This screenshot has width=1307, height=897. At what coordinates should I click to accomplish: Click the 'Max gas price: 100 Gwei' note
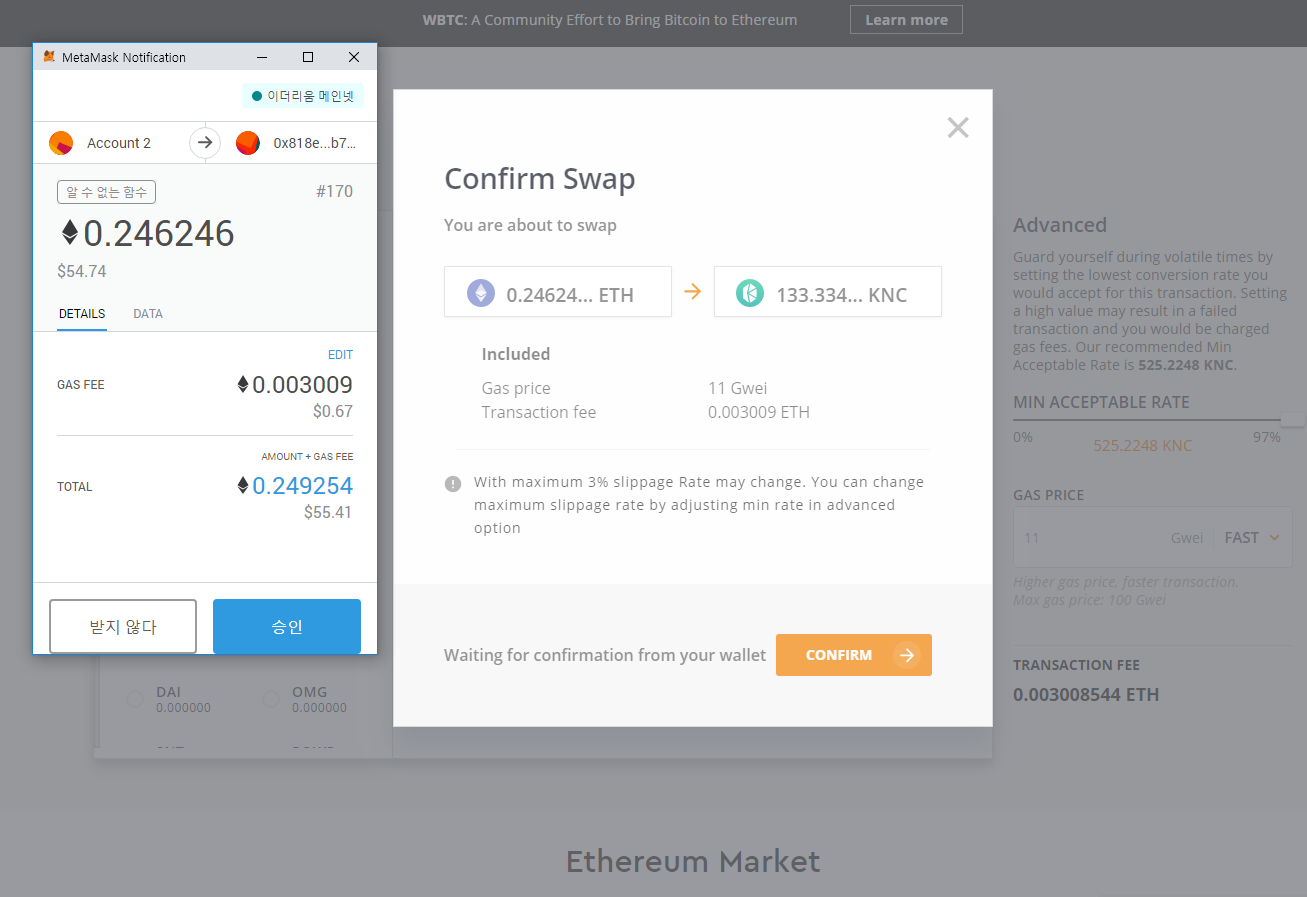click(1089, 600)
